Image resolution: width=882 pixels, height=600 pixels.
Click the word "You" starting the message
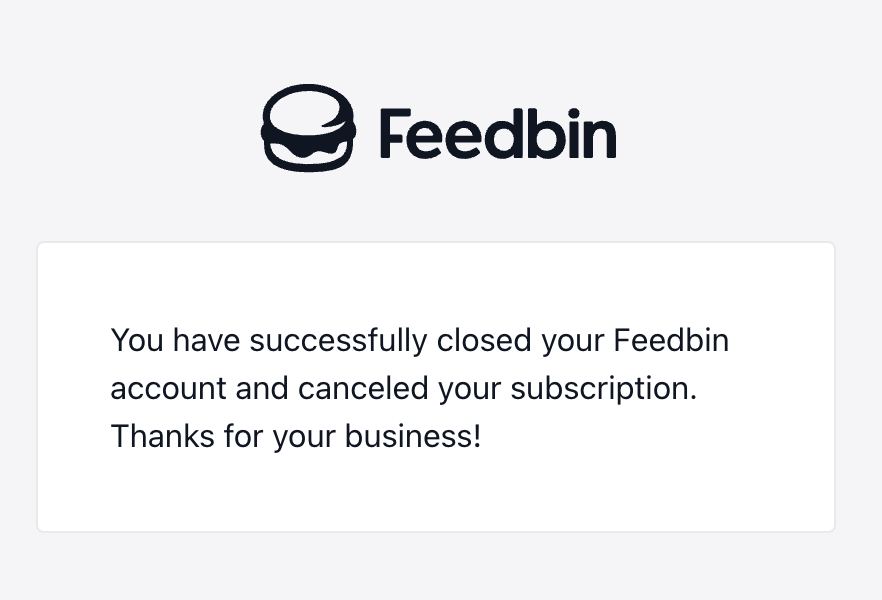pyautogui.click(x=137, y=341)
